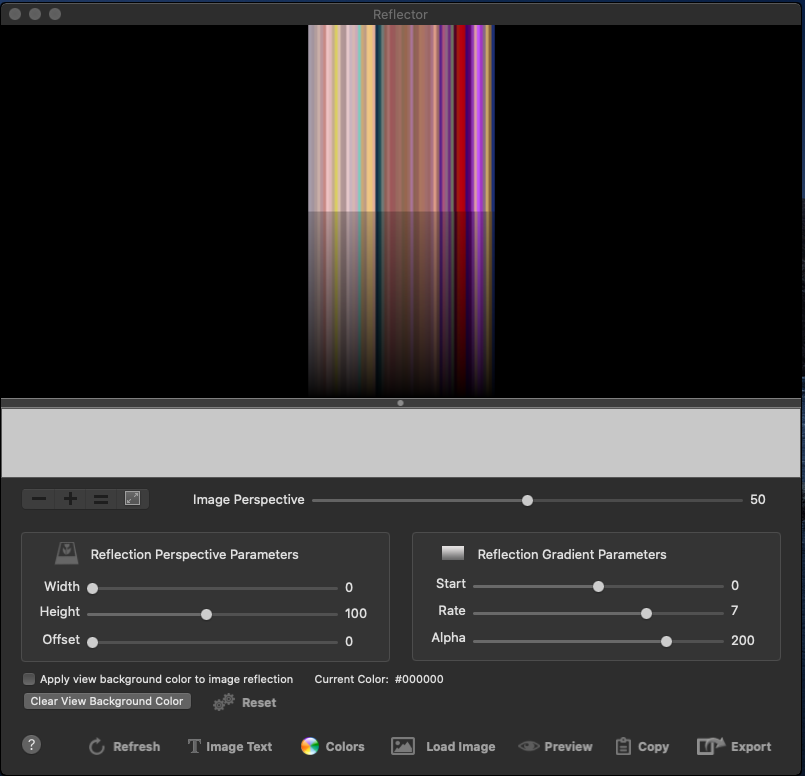Screen dimensions: 805x776
Task: Click the Refresh toolbar button
Action: point(124,746)
